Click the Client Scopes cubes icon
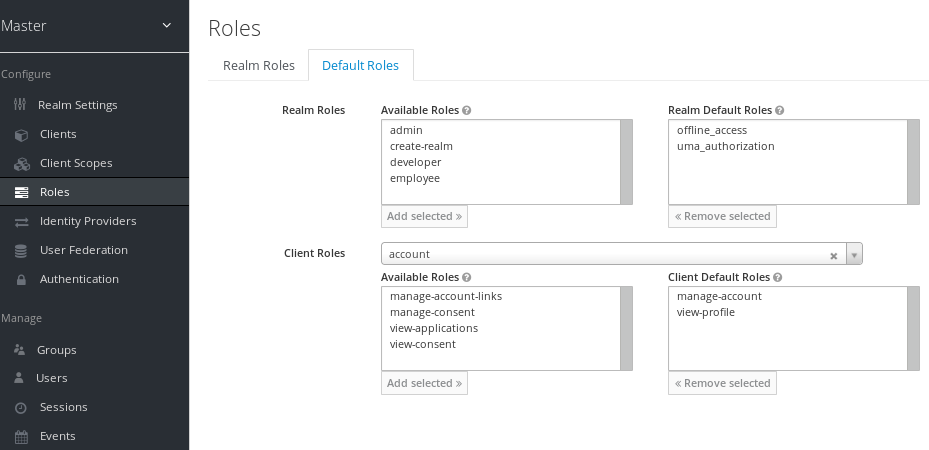This screenshot has width=929, height=450. pos(21,163)
